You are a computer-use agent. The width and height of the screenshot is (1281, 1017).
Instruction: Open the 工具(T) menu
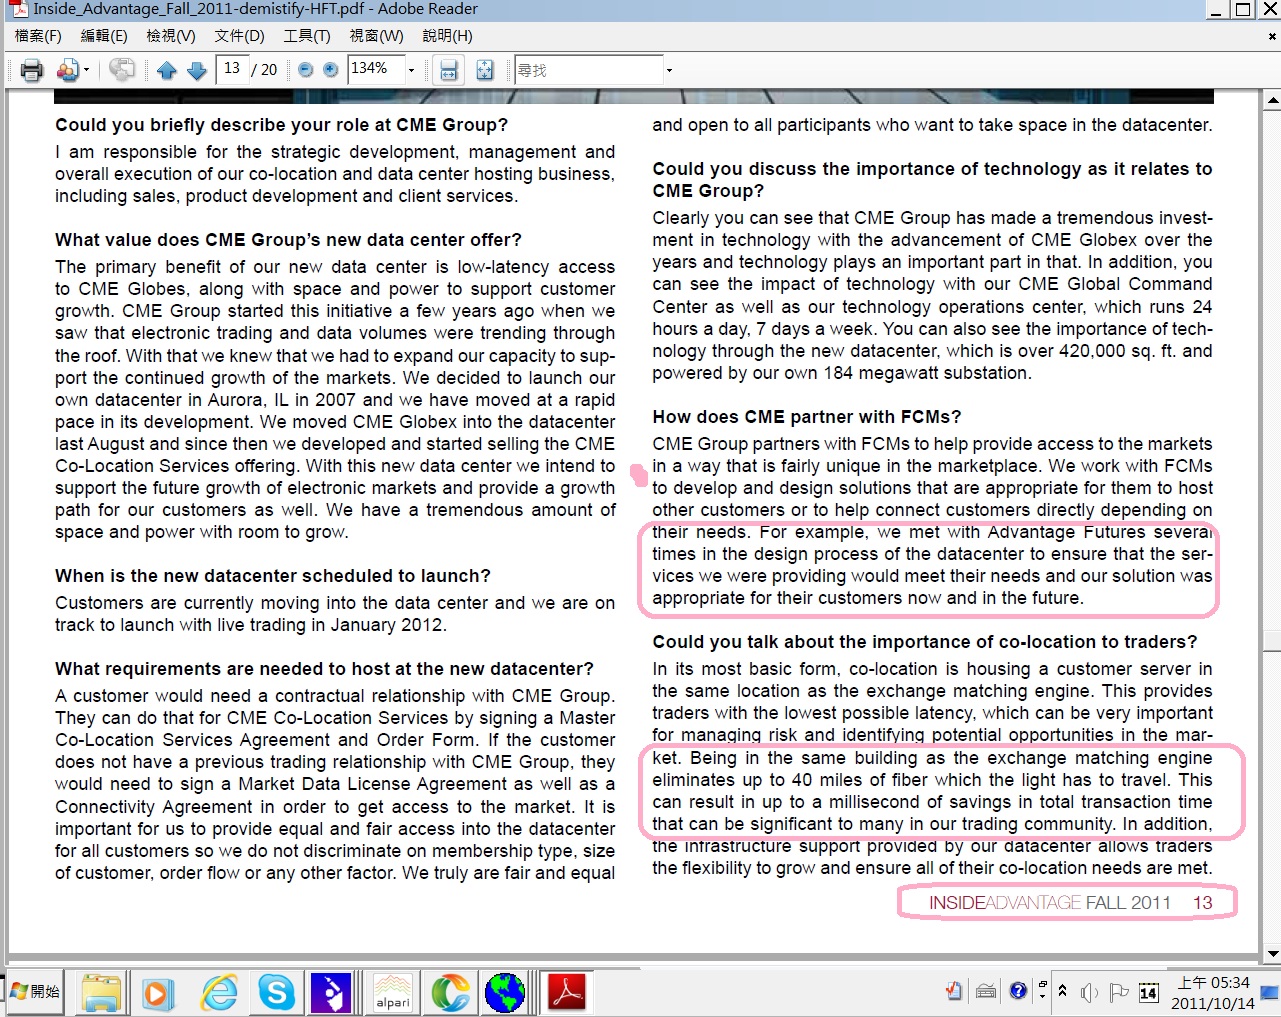pos(307,36)
